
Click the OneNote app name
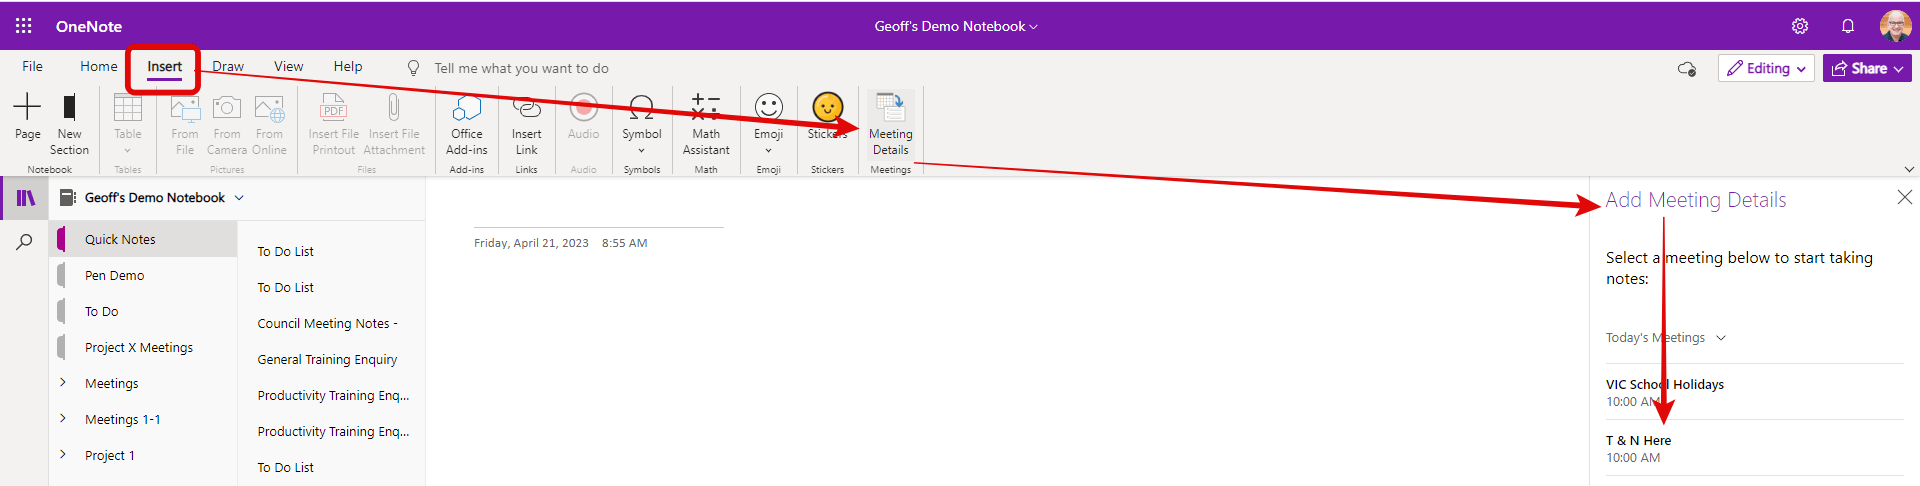click(89, 26)
